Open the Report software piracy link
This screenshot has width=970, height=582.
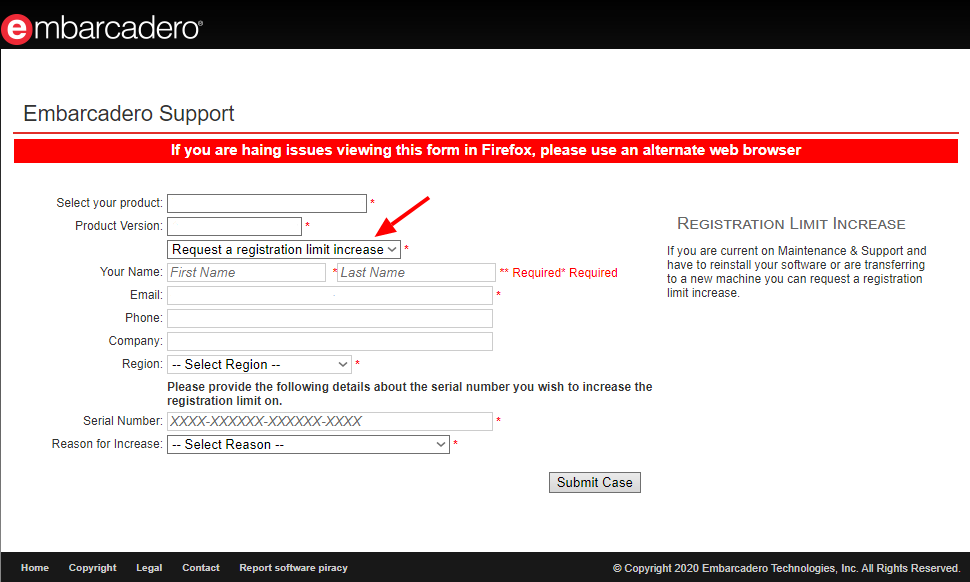pos(293,568)
